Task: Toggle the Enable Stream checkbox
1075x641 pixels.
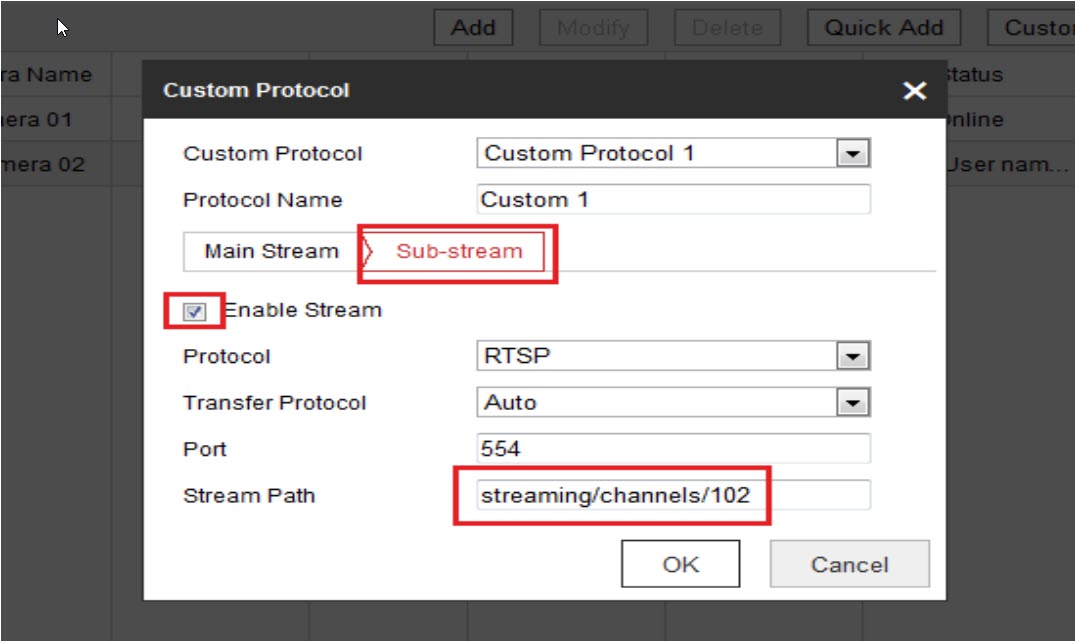Action: (195, 312)
